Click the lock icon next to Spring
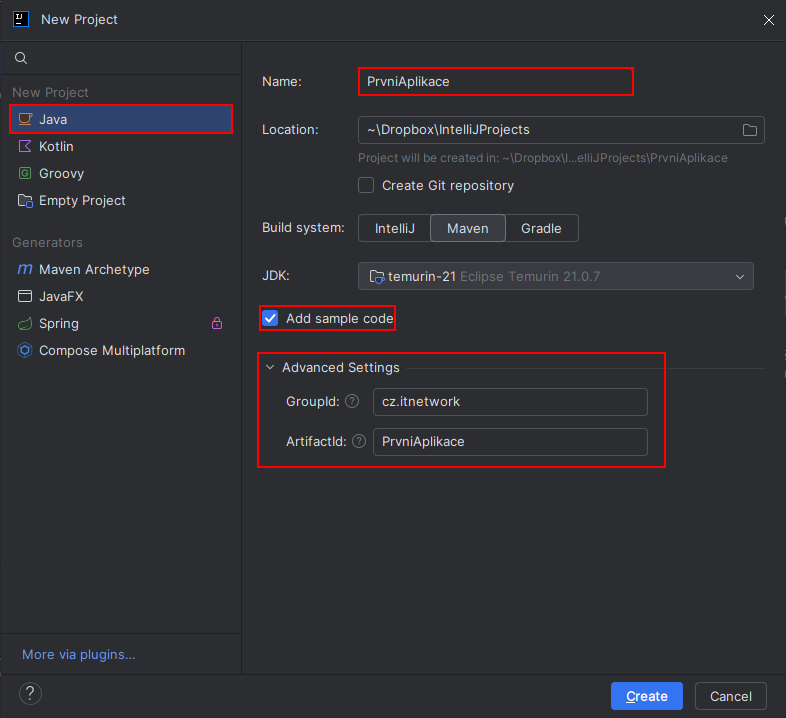Image resolution: width=786 pixels, height=718 pixels. click(x=217, y=323)
